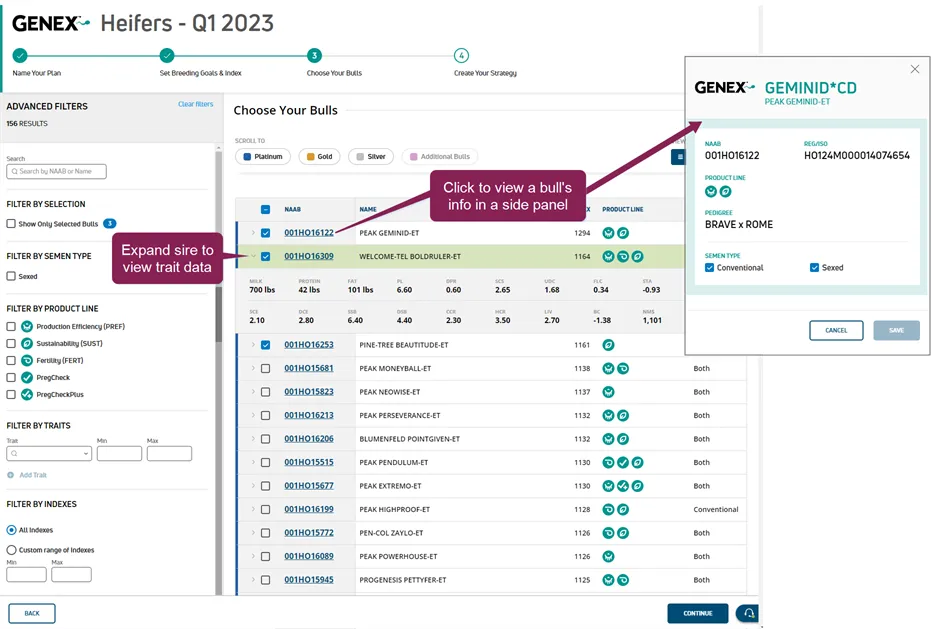Select step 3 Choose Your Bulls
Image resolution: width=936 pixels, height=629 pixels.
tap(314, 56)
